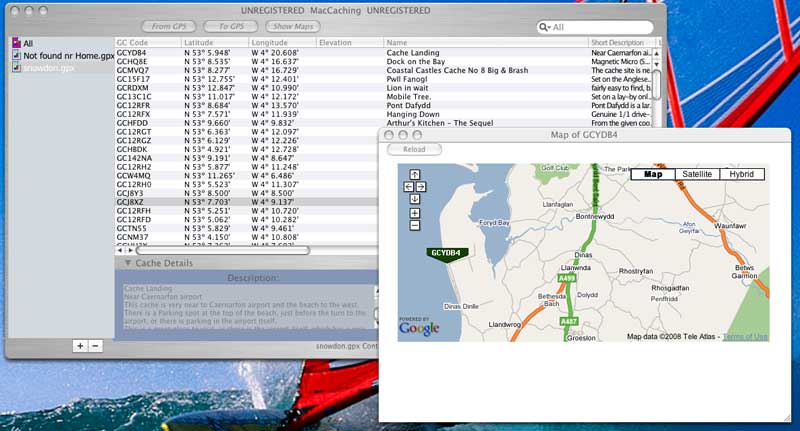Click the Cache Details description text
Image resolution: width=800 pixels, height=431 pixels.
tap(247, 307)
